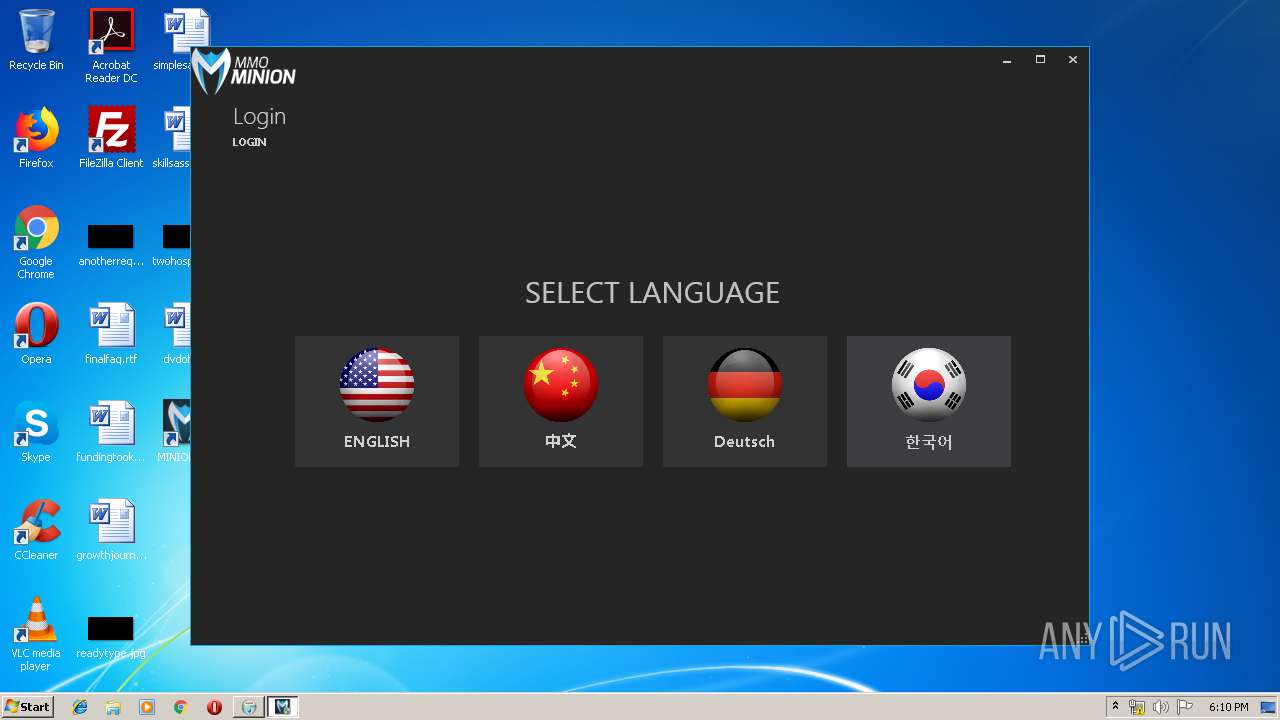Minimize the MMO Minion window
The width and height of the screenshot is (1280, 720).
pyautogui.click(x=1007, y=60)
